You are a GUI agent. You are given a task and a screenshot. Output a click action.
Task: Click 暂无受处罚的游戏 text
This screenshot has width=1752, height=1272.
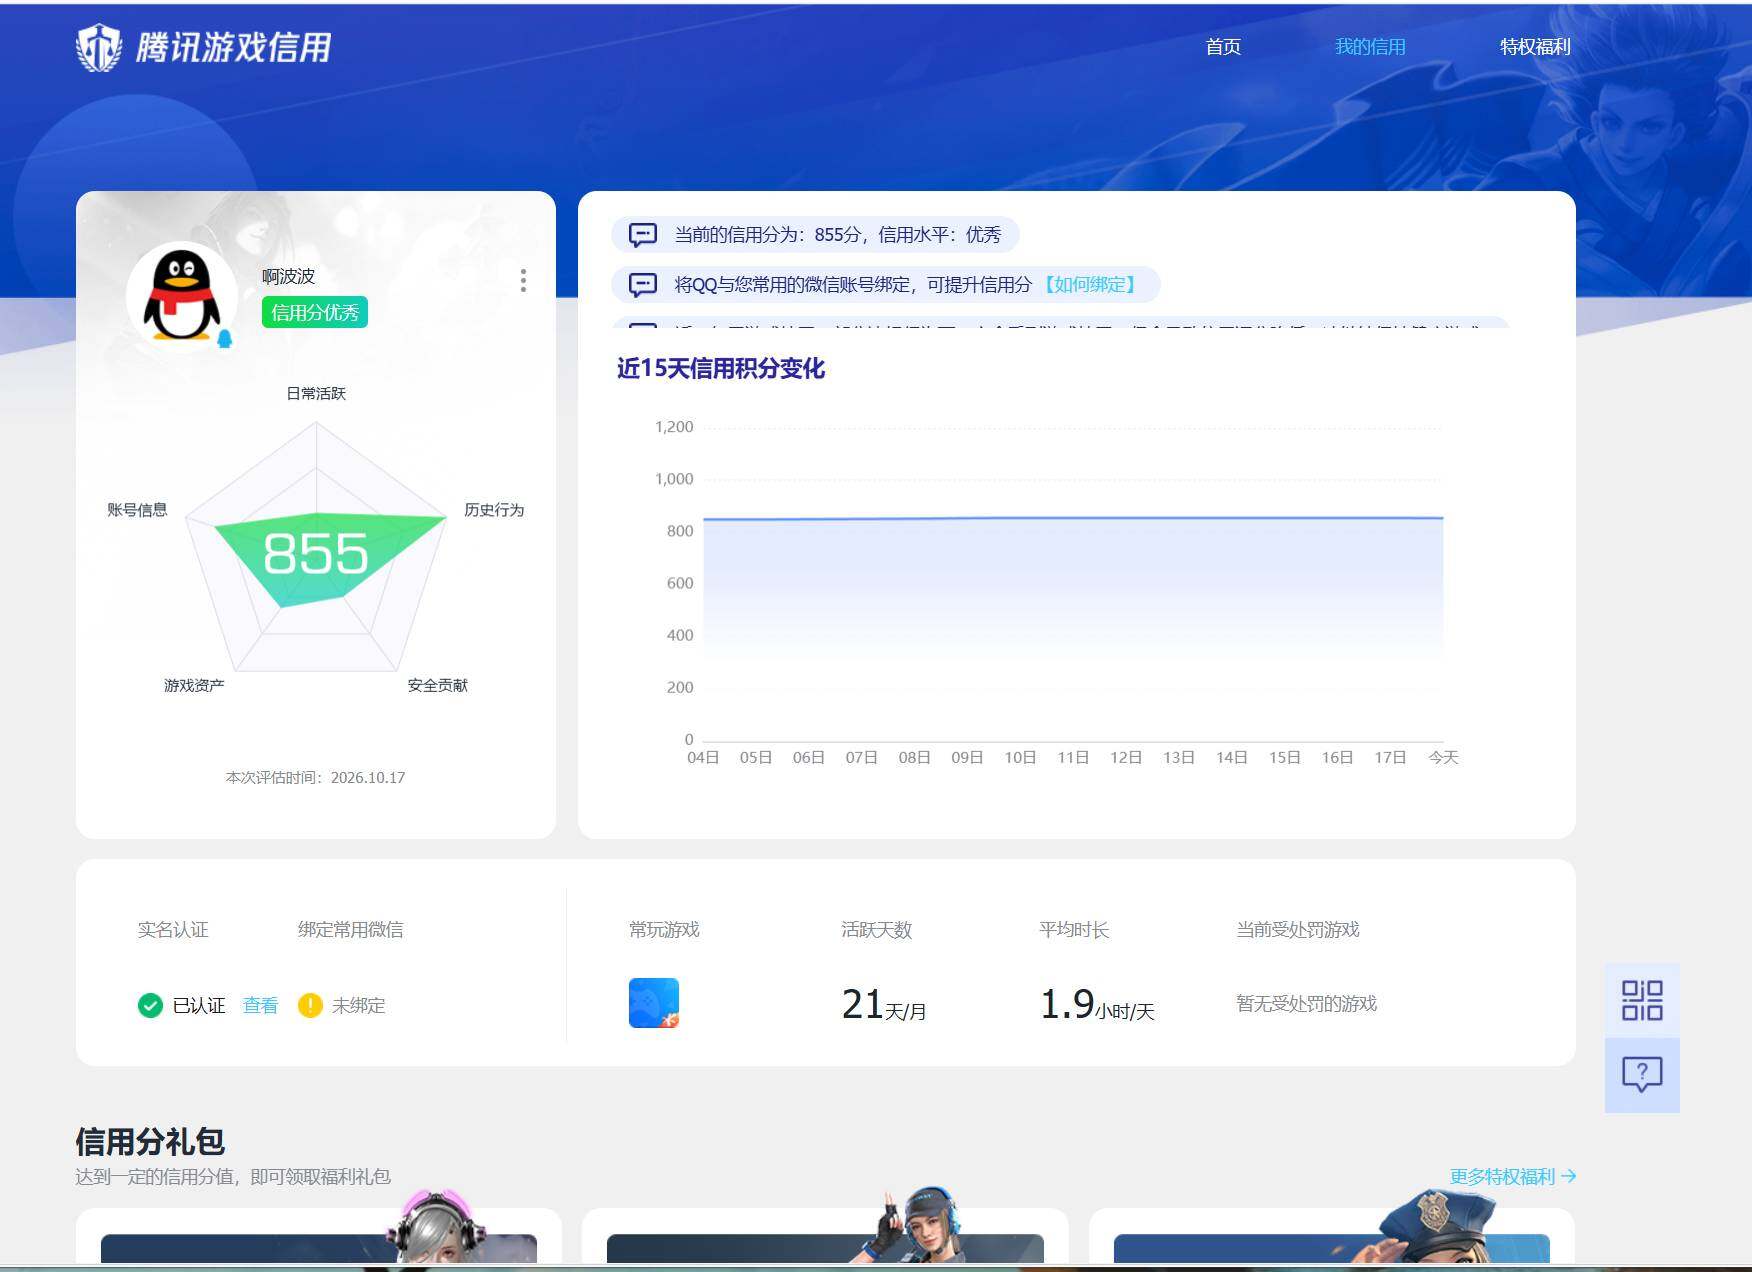click(x=1306, y=1003)
